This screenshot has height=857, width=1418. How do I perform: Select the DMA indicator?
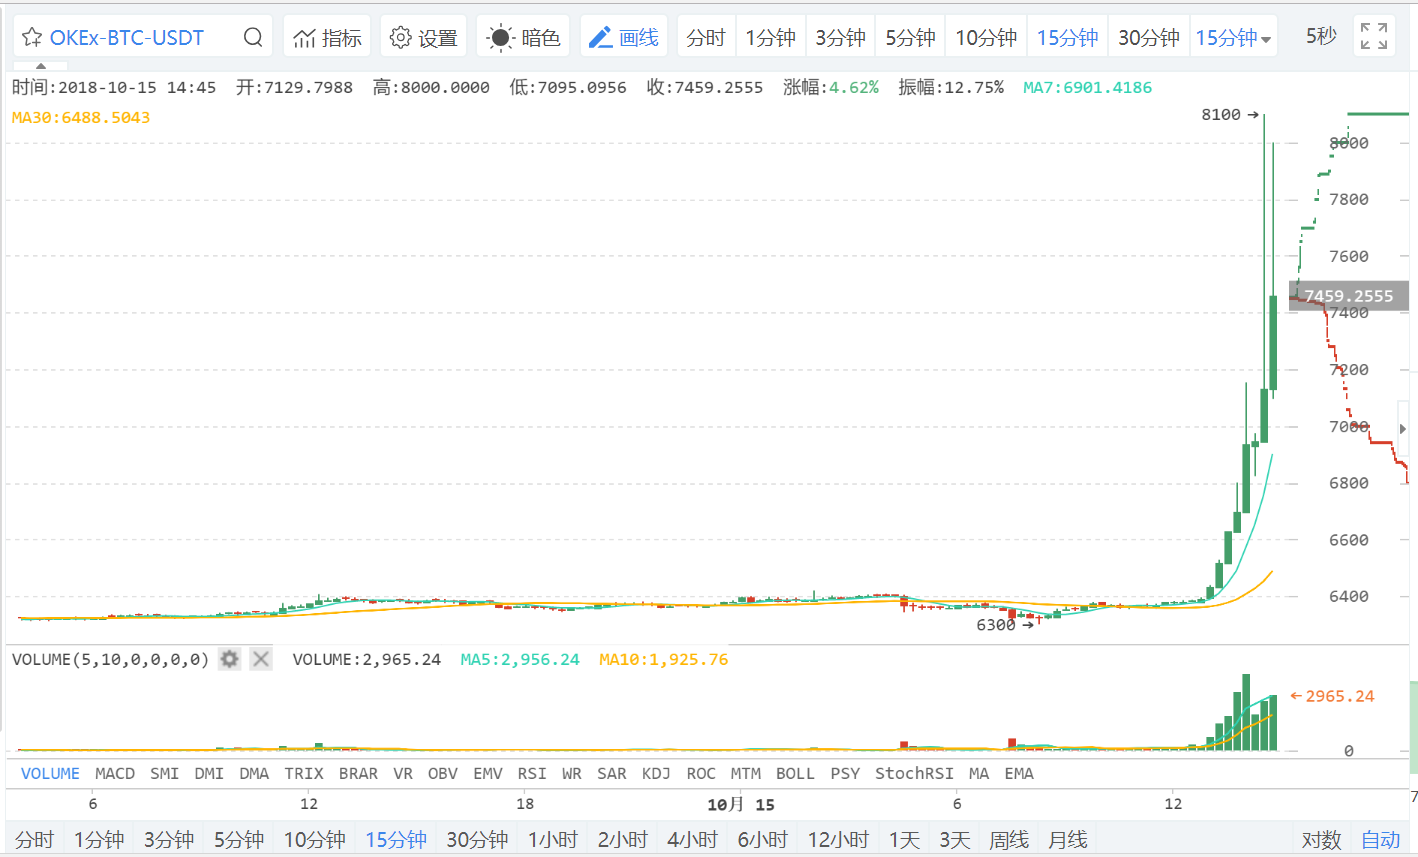click(254, 774)
